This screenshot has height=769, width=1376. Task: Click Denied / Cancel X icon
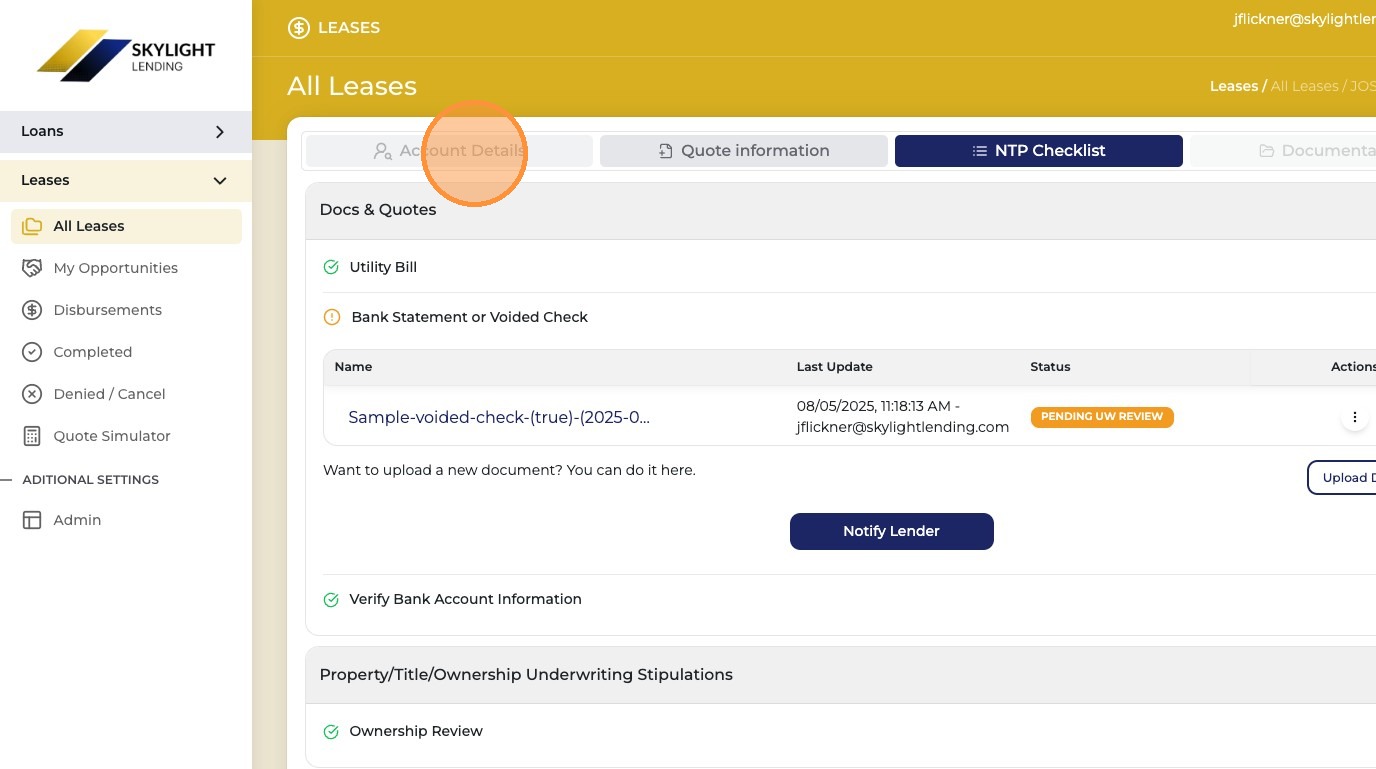(x=32, y=394)
